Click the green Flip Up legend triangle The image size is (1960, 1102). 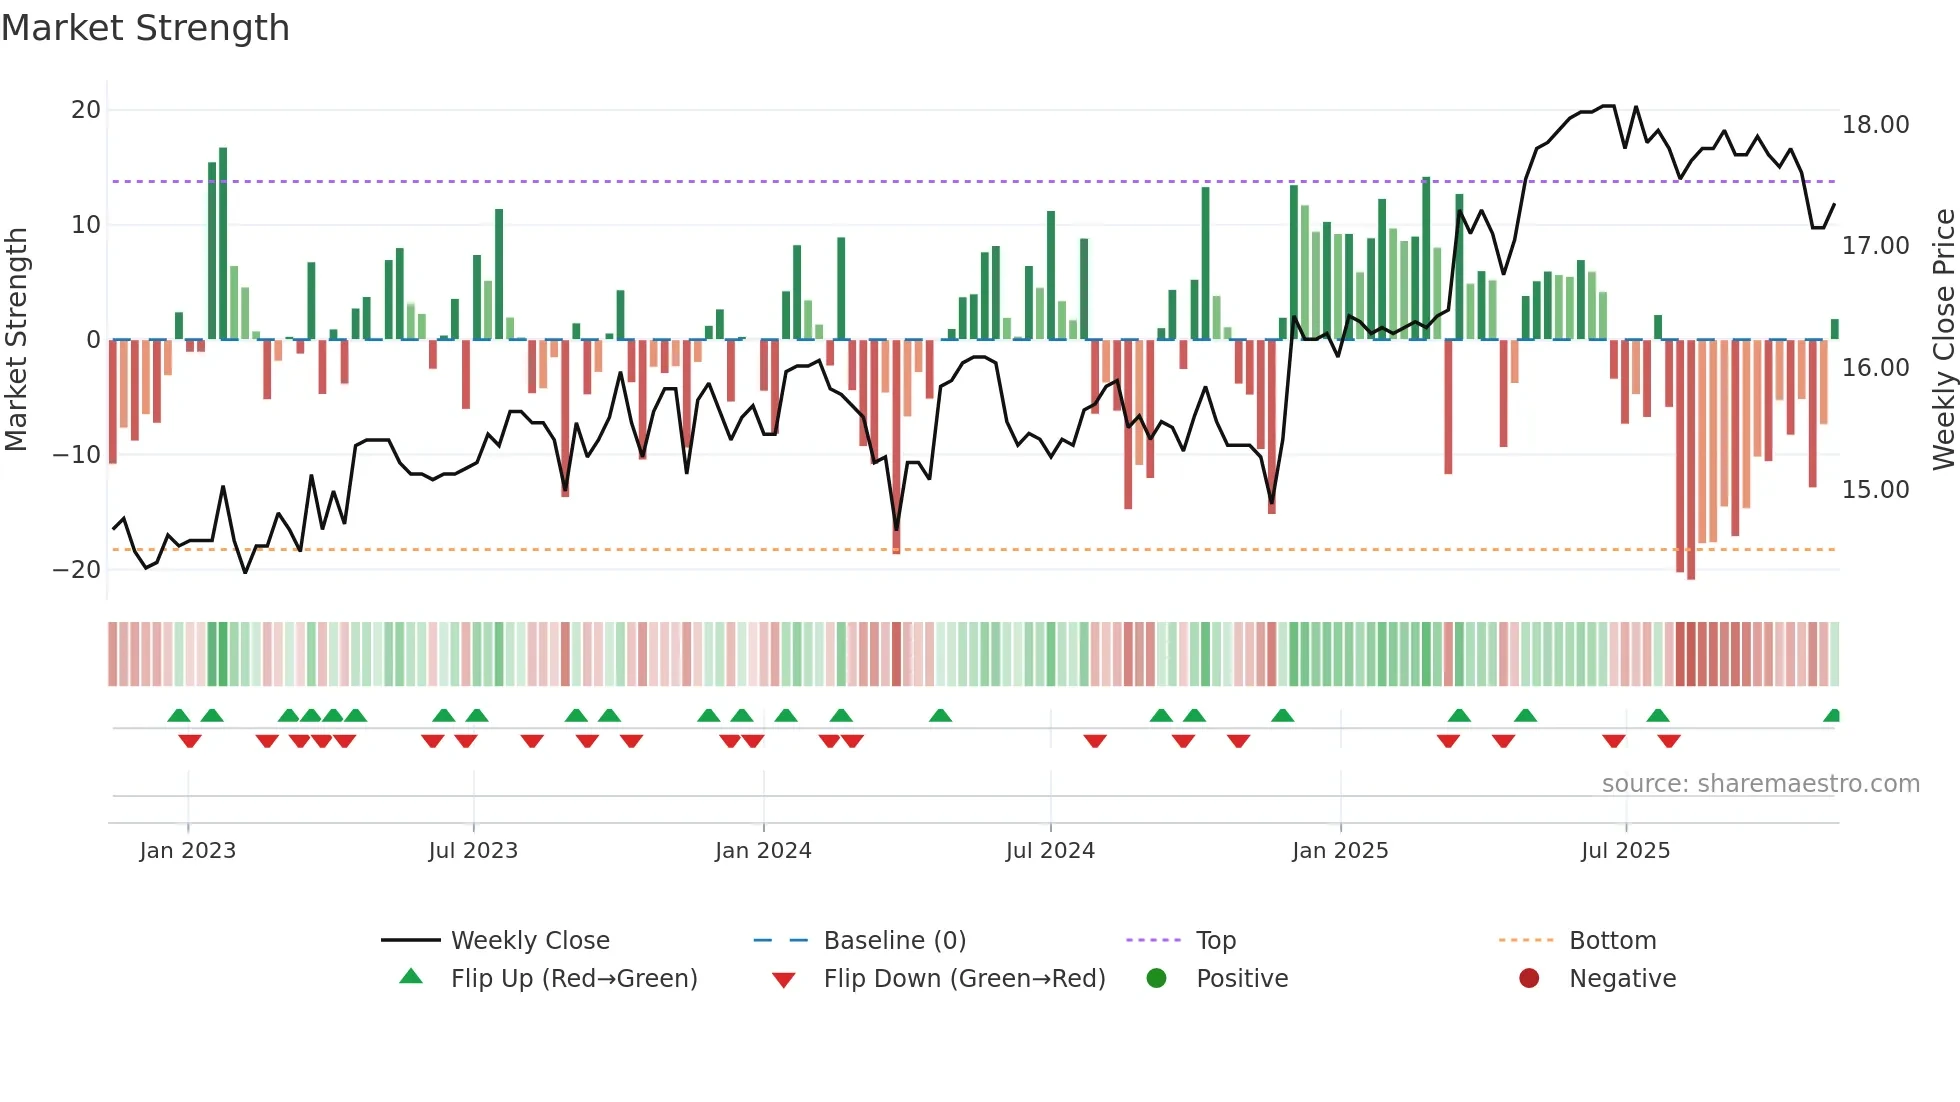[x=411, y=977]
